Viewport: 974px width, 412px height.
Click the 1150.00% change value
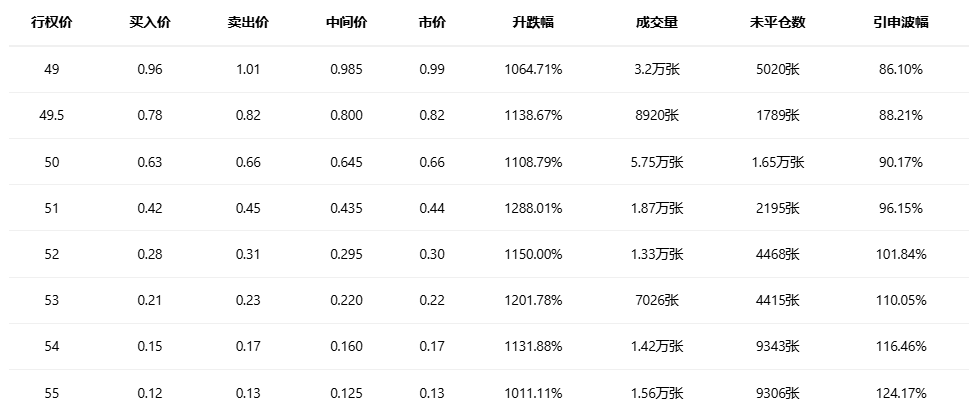tap(533, 254)
